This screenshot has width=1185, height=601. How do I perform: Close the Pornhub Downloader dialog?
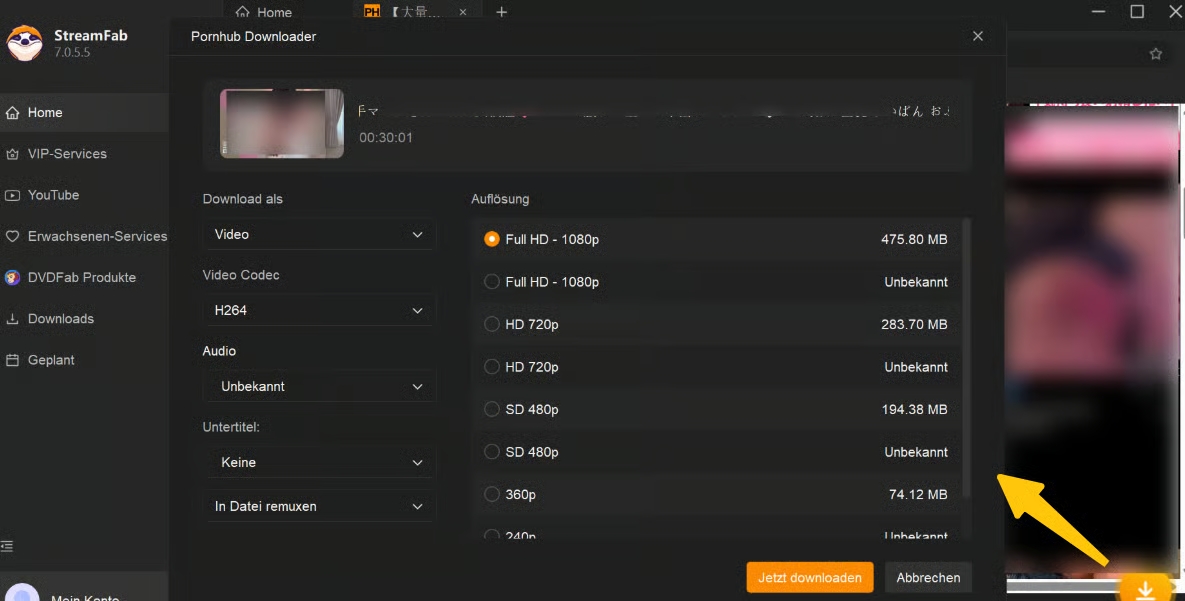pos(978,36)
